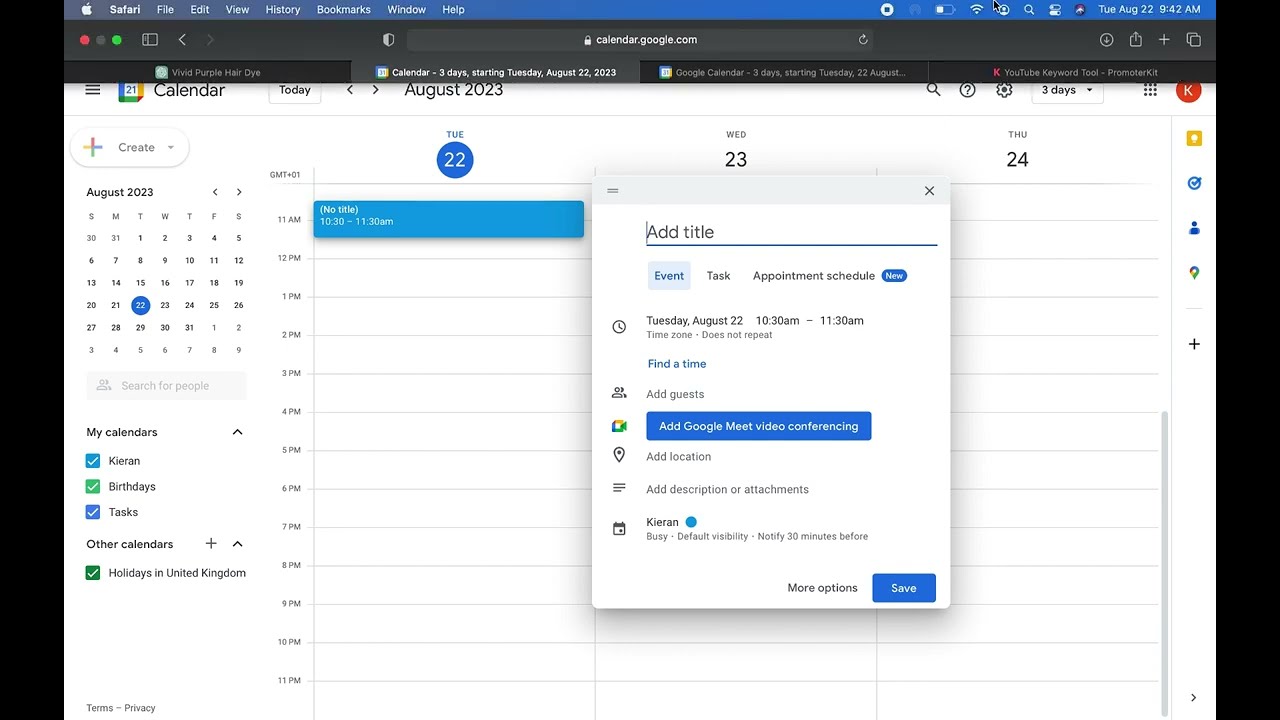Show Safari downloads

click(1106, 40)
